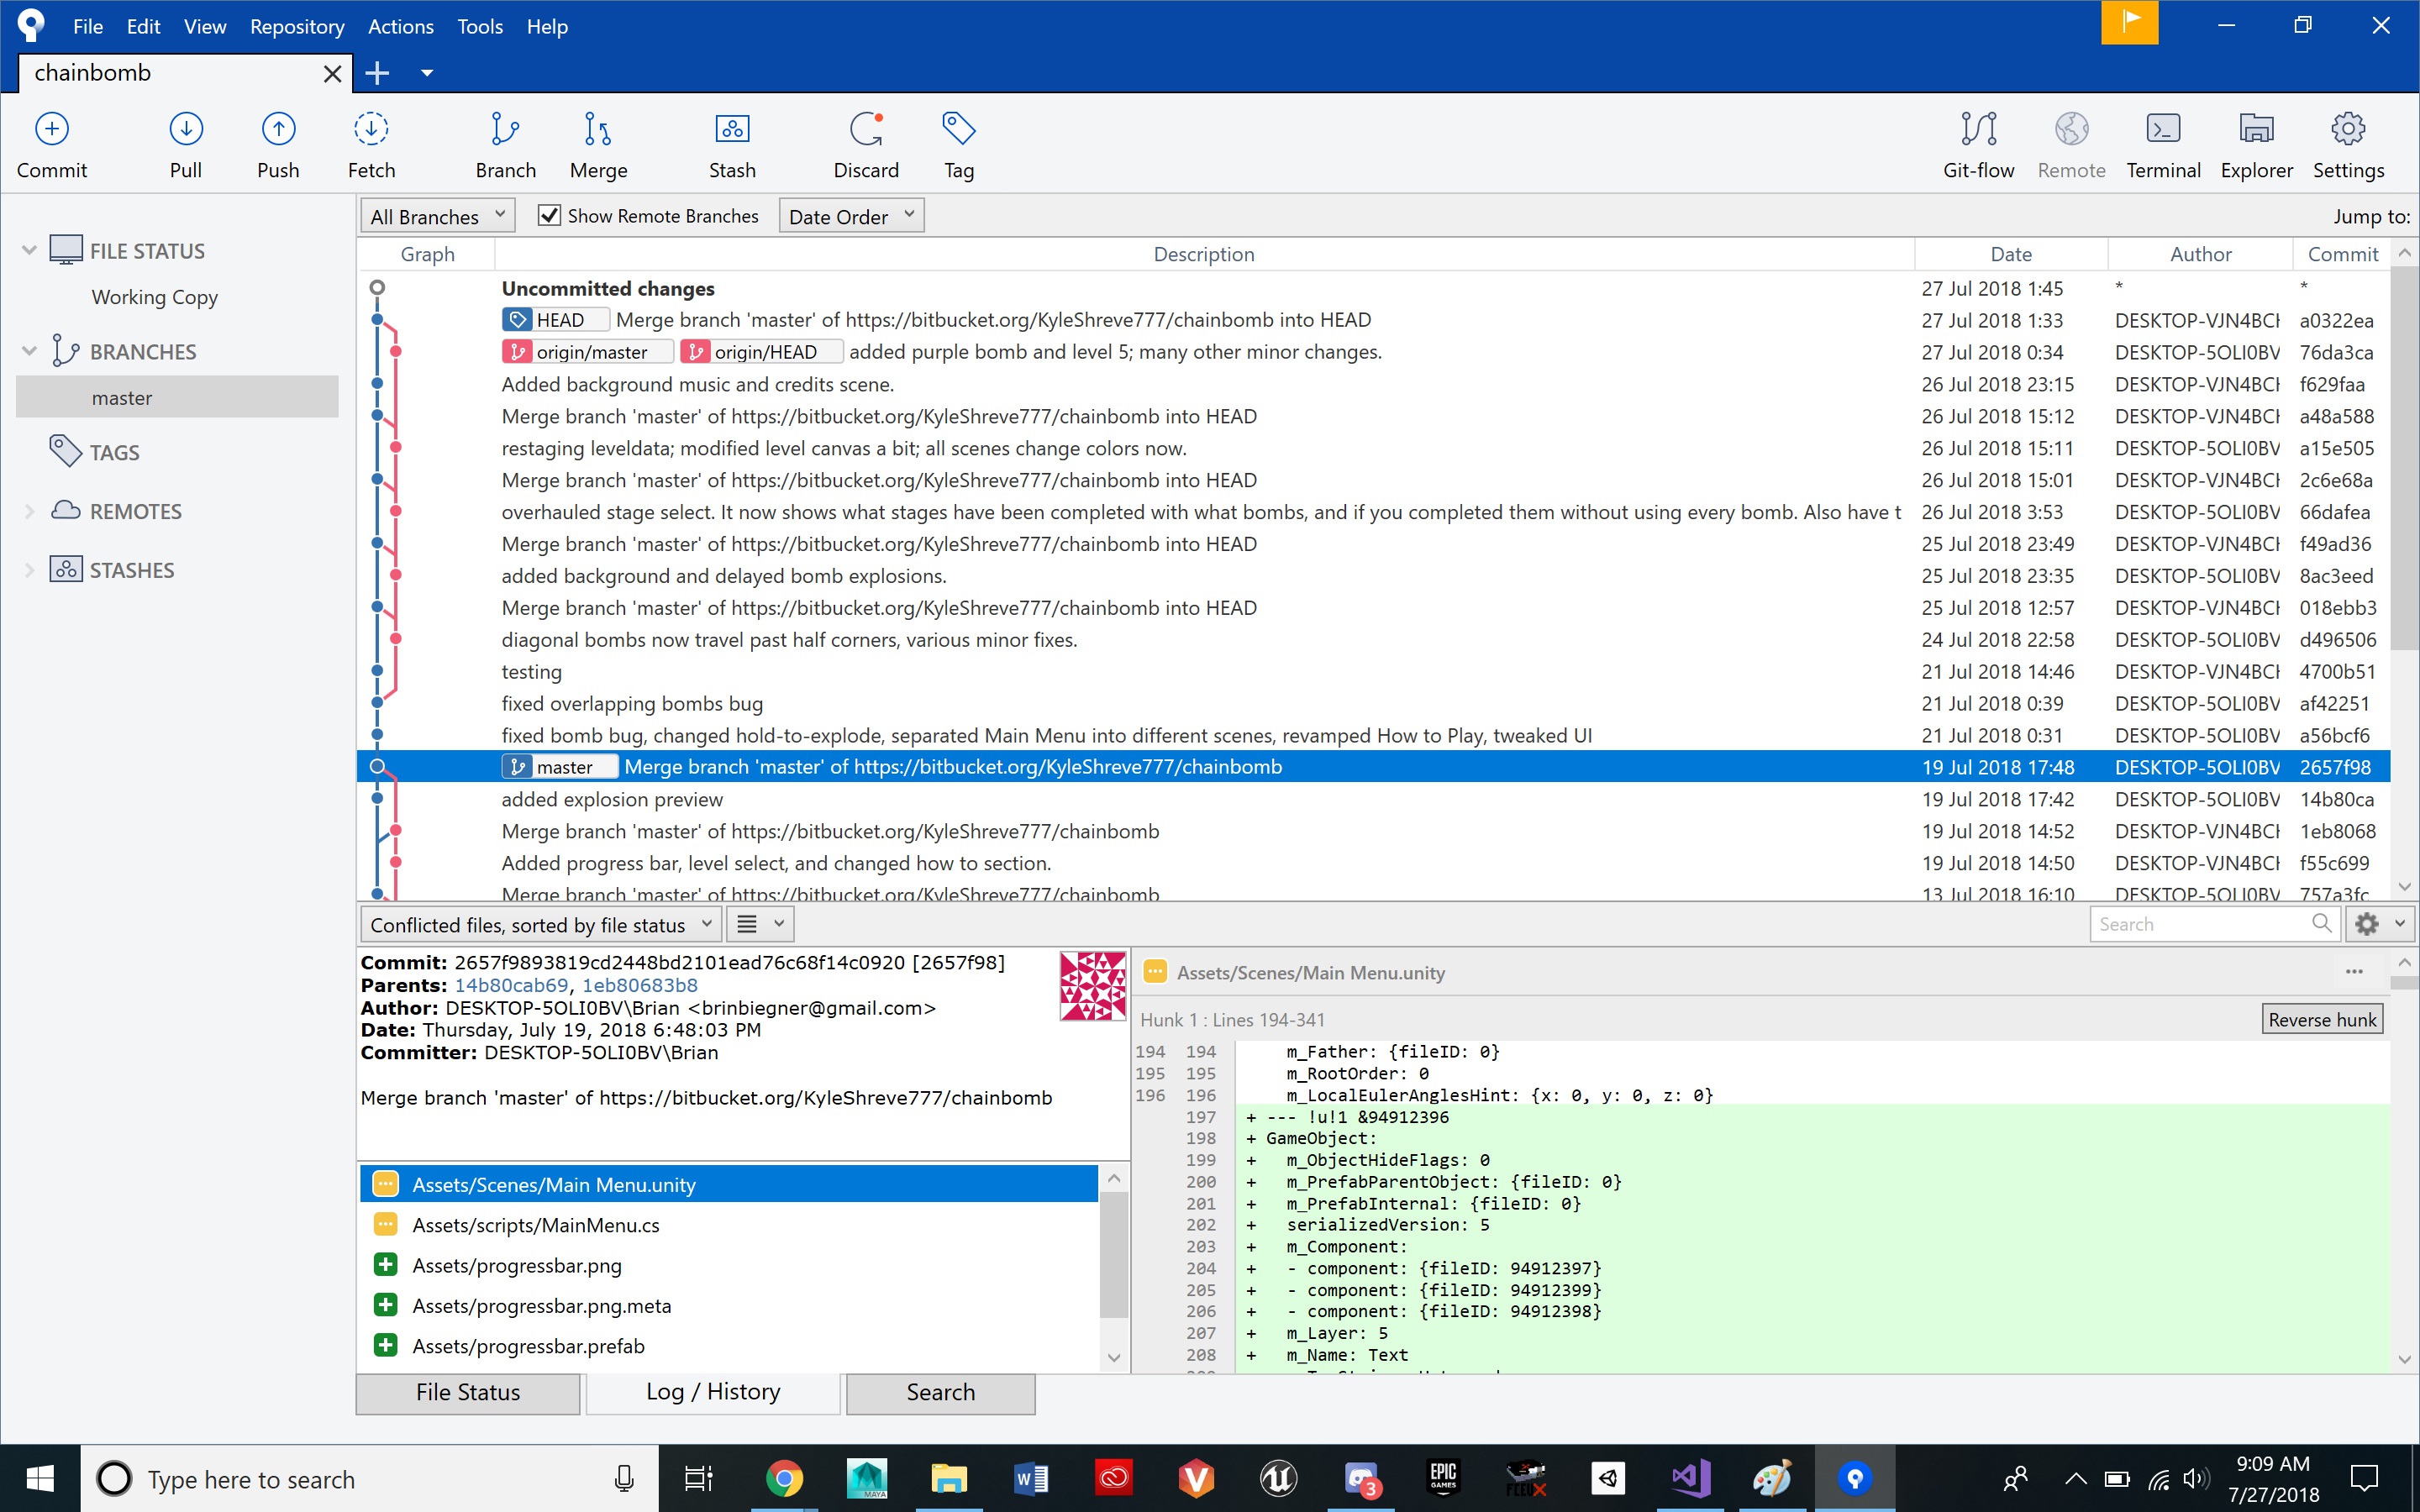Expand the REMOTES section
Image resolution: width=2420 pixels, height=1512 pixels.
(29, 511)
